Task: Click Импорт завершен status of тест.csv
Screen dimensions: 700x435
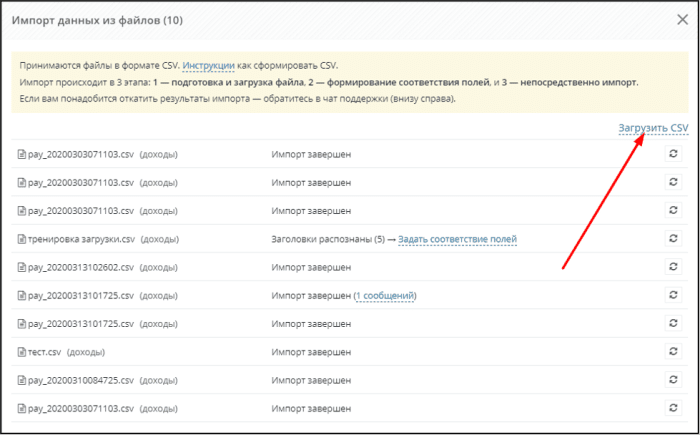Action: [311, 352]
